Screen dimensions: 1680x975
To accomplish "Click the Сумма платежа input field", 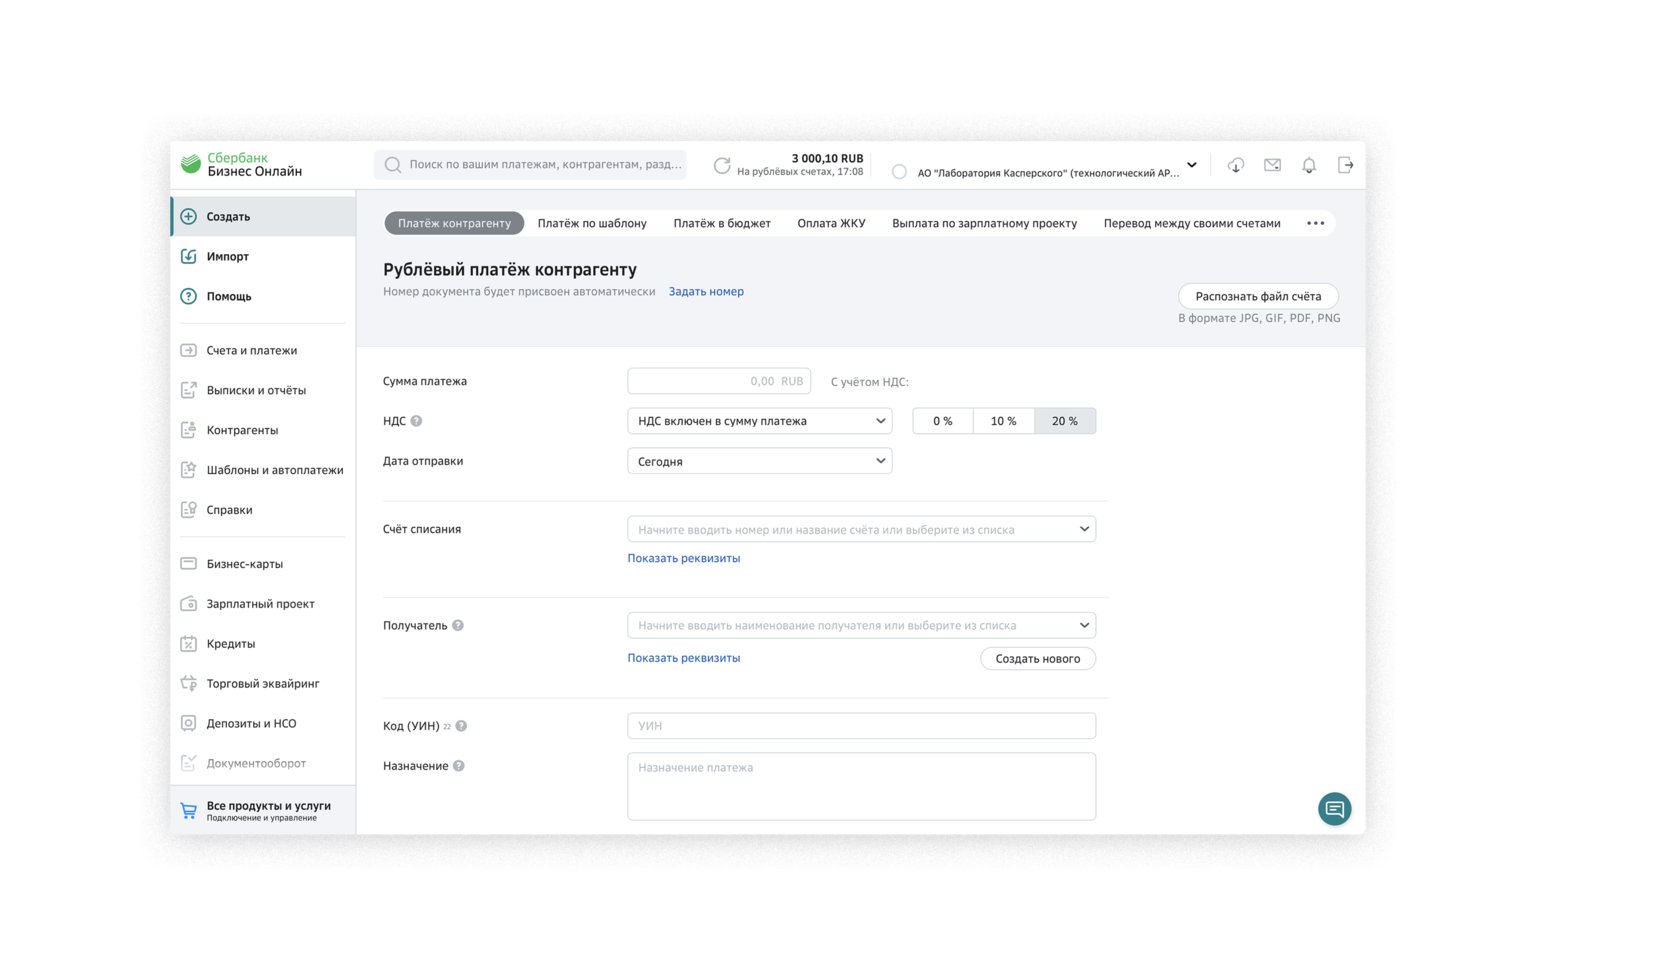I will (718, 381).
